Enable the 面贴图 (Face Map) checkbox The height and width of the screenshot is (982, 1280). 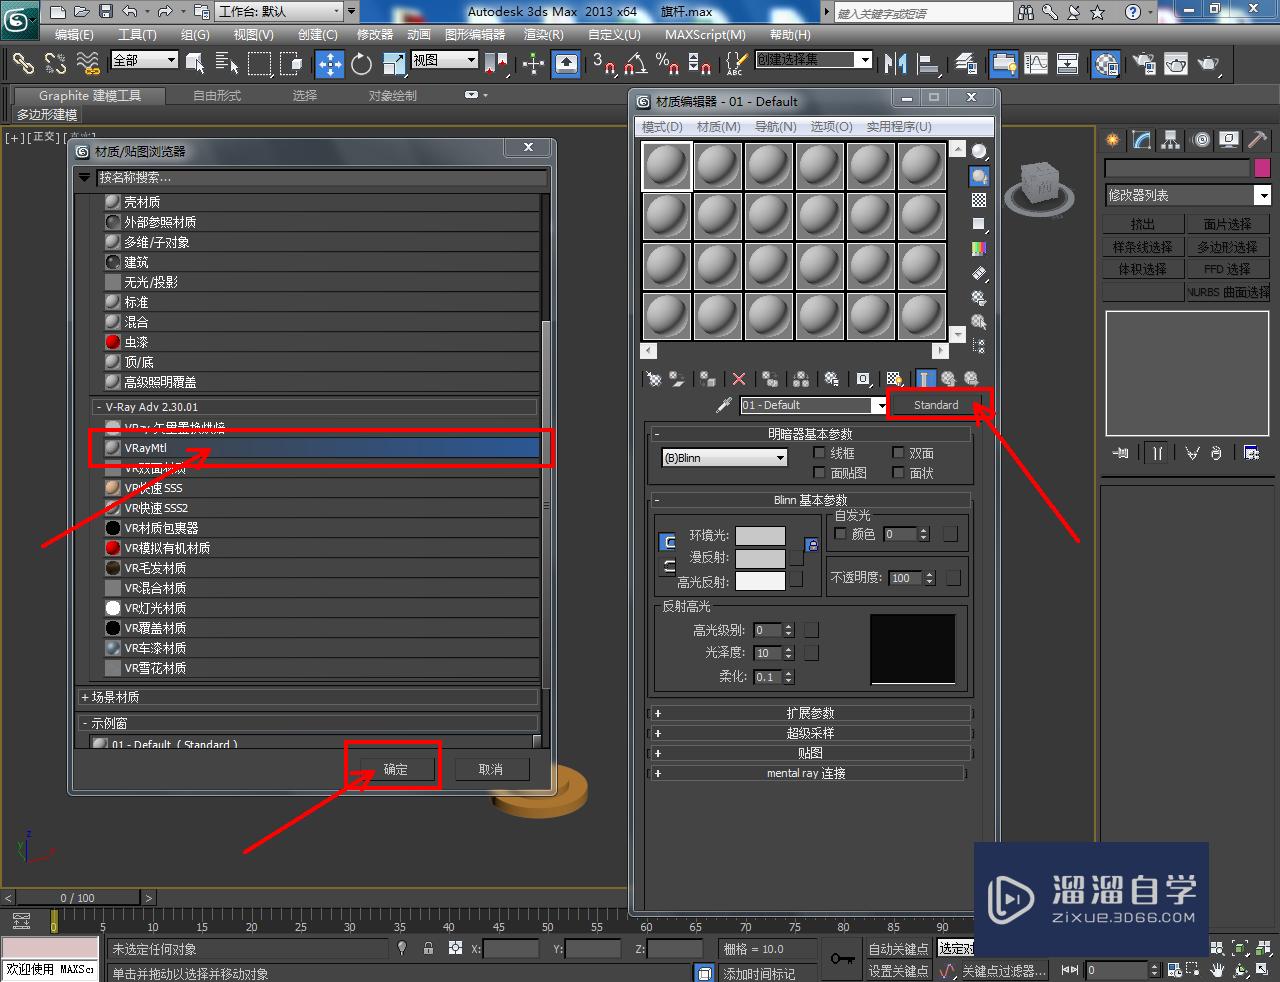820,472
